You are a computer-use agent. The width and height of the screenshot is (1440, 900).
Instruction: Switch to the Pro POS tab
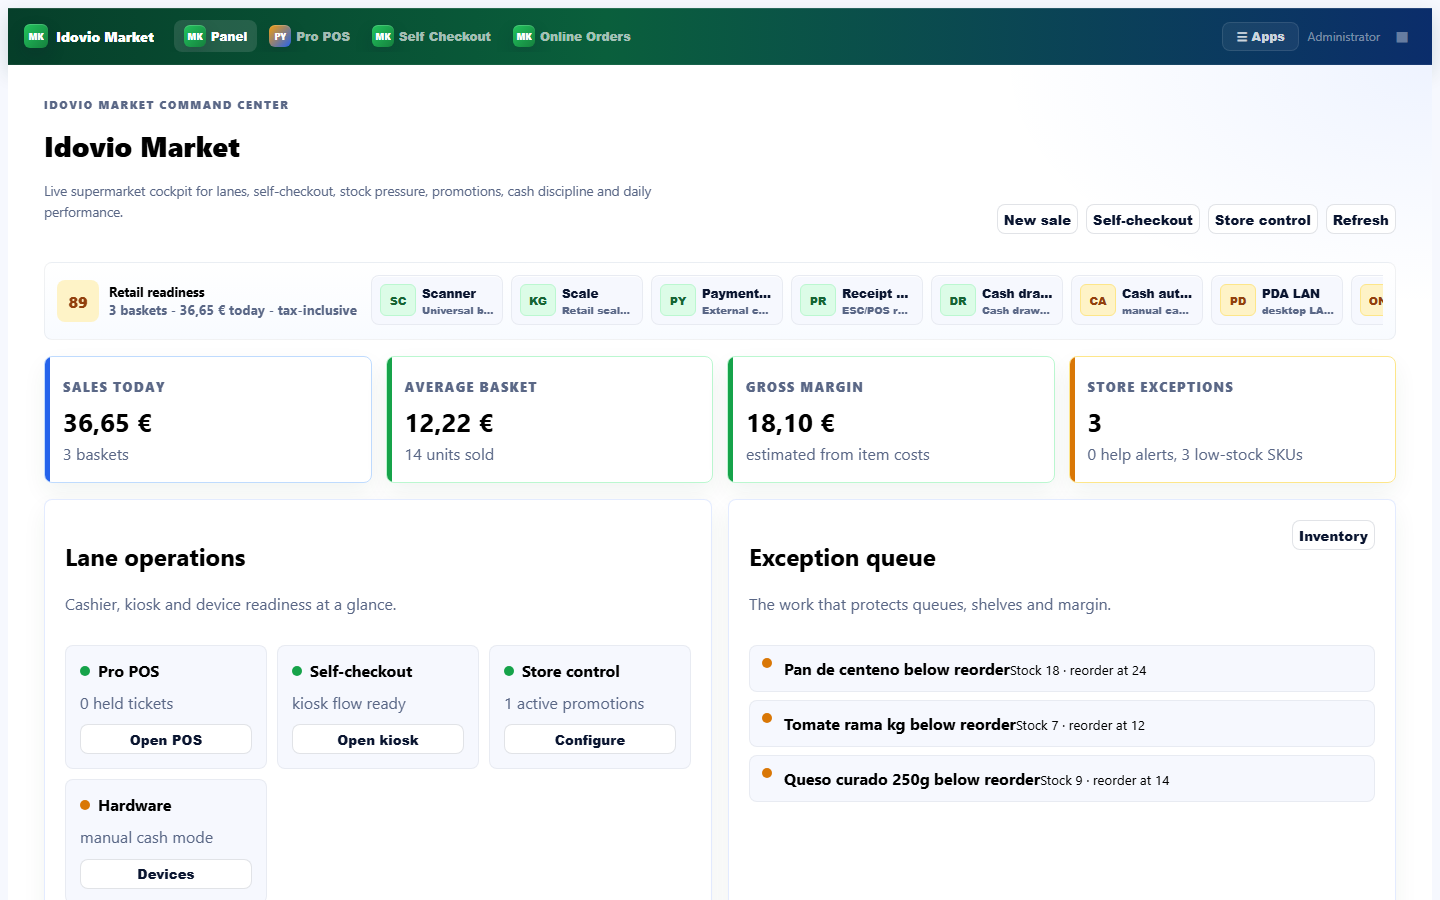[x=310, y=37]
